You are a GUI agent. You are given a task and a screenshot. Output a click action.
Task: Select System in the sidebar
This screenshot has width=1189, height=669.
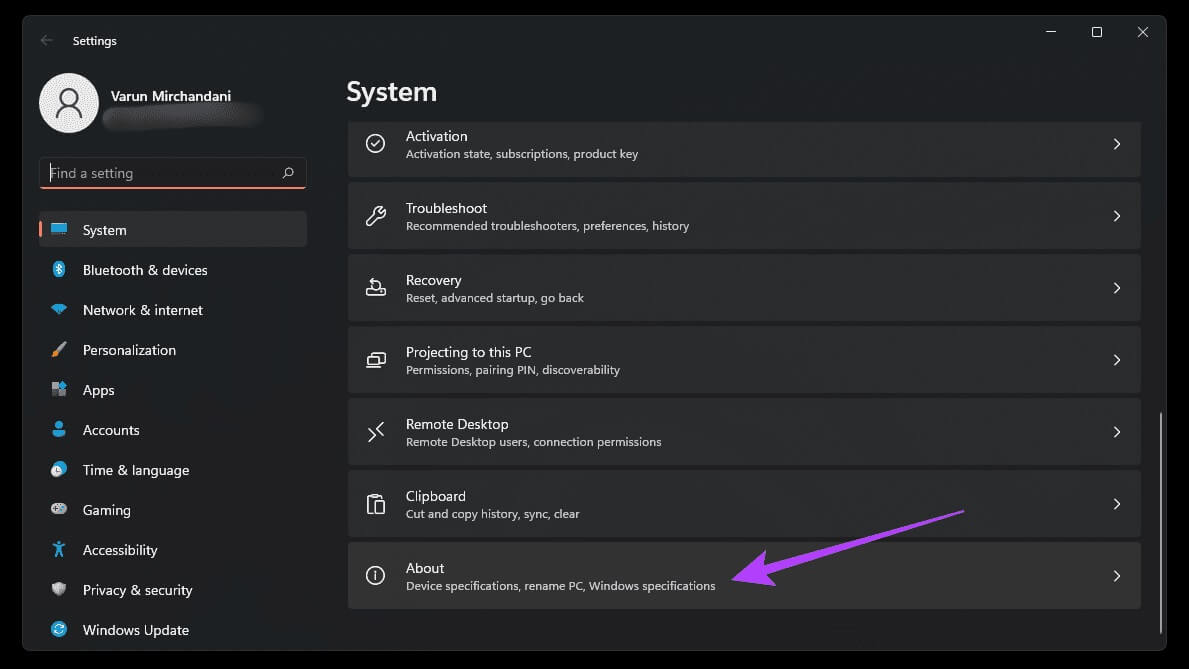pyautogui.click(x=173, y=229)
